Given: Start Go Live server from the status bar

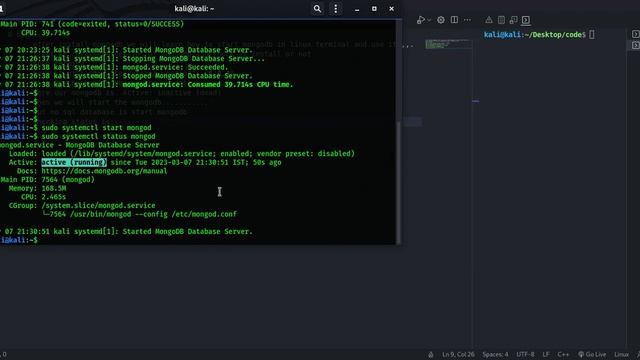Looking at the screenshot, I should (x=592, y=354).
